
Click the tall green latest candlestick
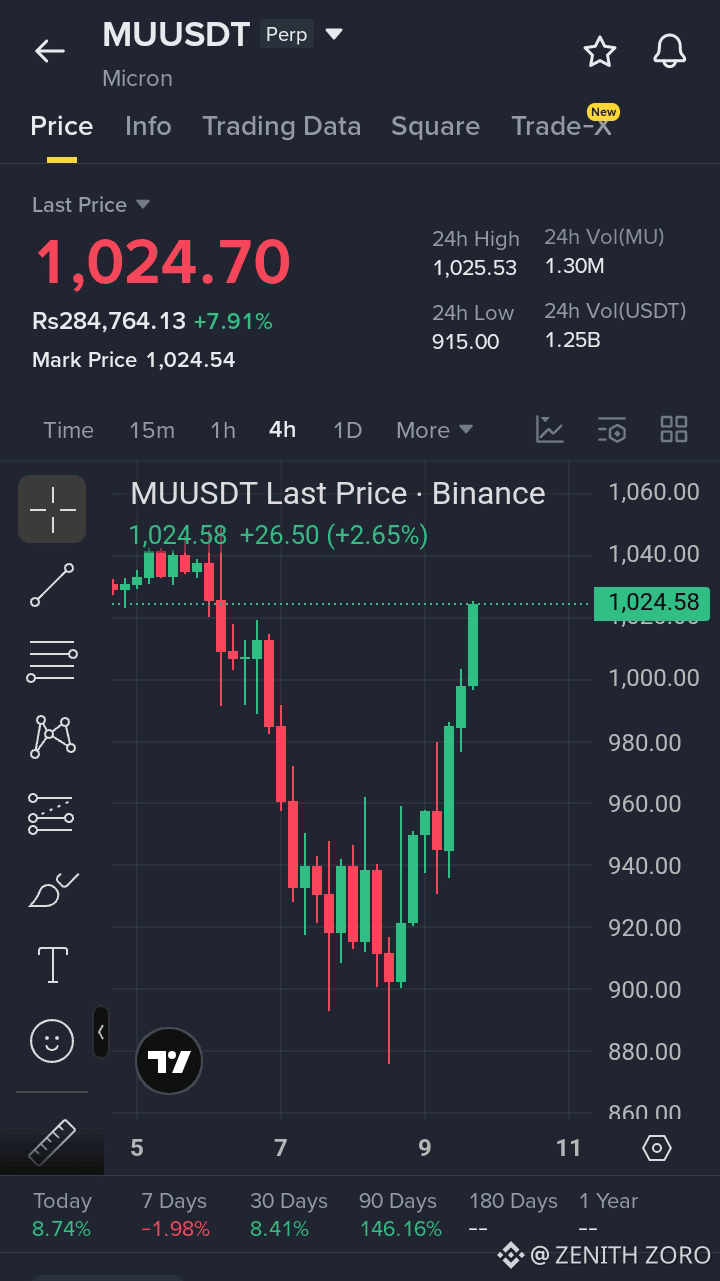tap(473, 645)
